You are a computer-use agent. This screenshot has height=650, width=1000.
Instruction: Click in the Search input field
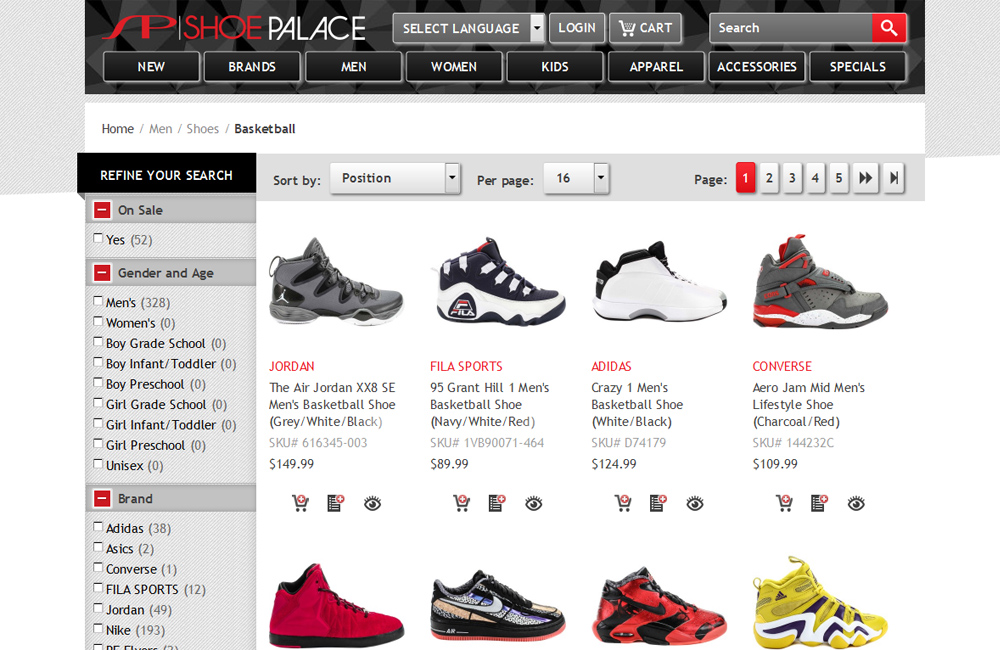tap(791, 28)
